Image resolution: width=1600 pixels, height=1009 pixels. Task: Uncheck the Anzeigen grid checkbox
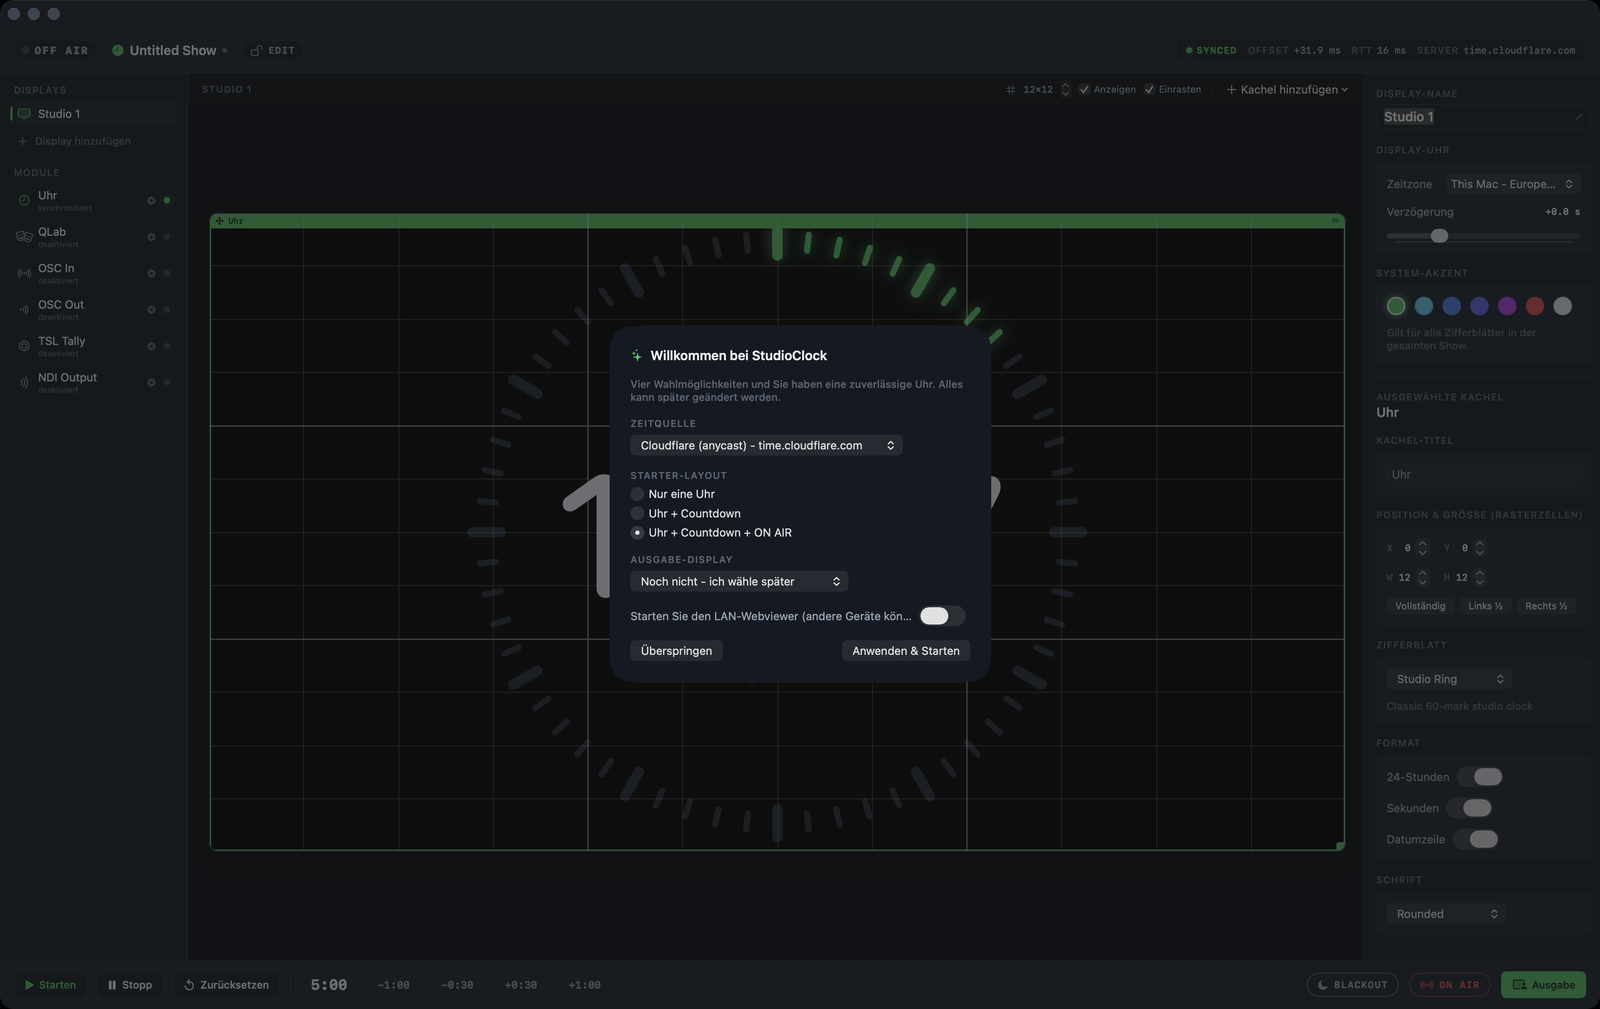[1084, 90]
